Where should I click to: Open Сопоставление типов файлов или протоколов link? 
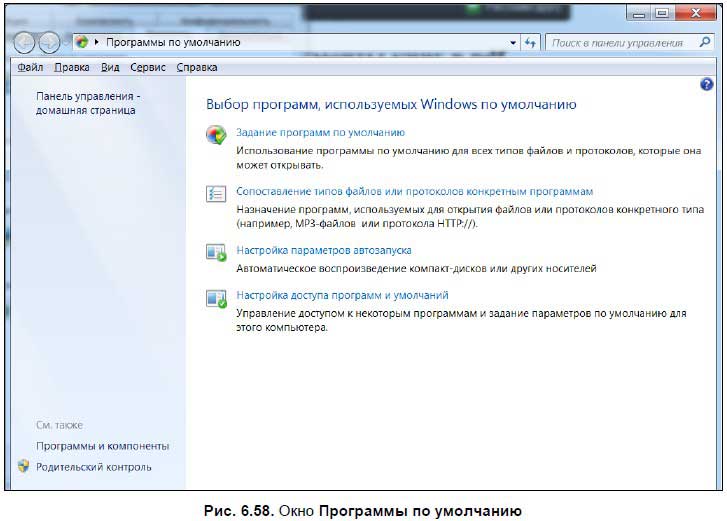pyautogui.click(x=415, y=191)
